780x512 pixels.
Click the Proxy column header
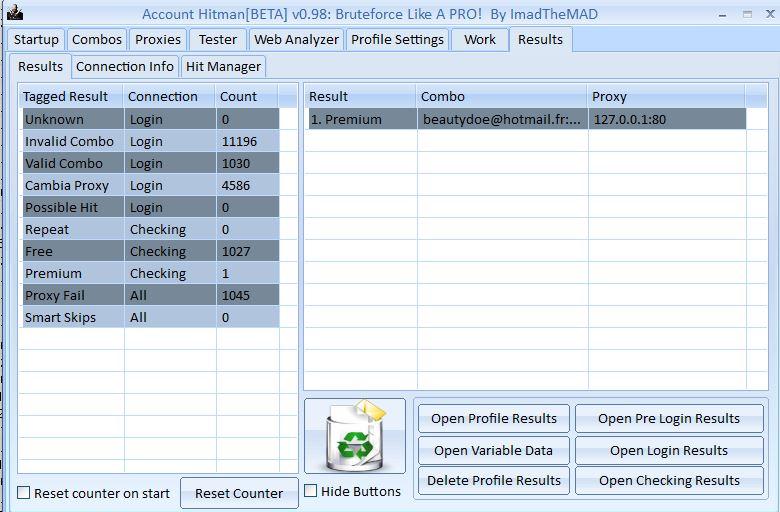click(x=609, y=96)
